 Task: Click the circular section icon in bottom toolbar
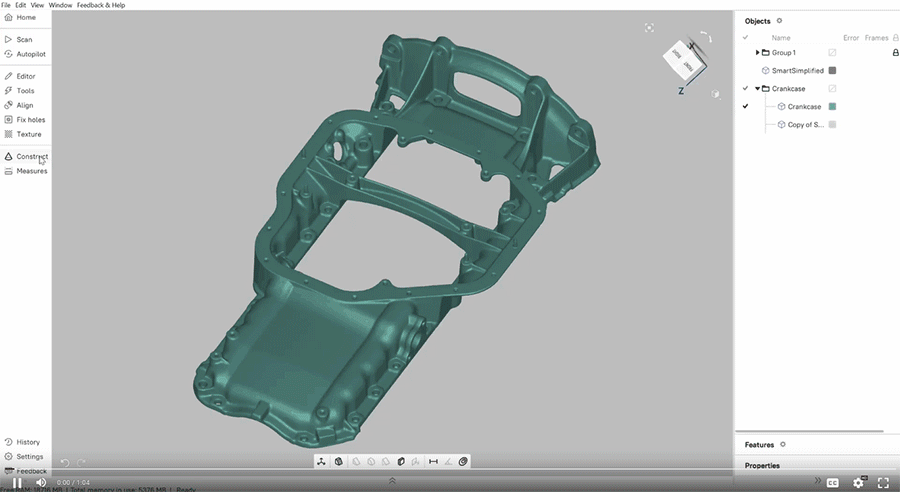[463, 461]
